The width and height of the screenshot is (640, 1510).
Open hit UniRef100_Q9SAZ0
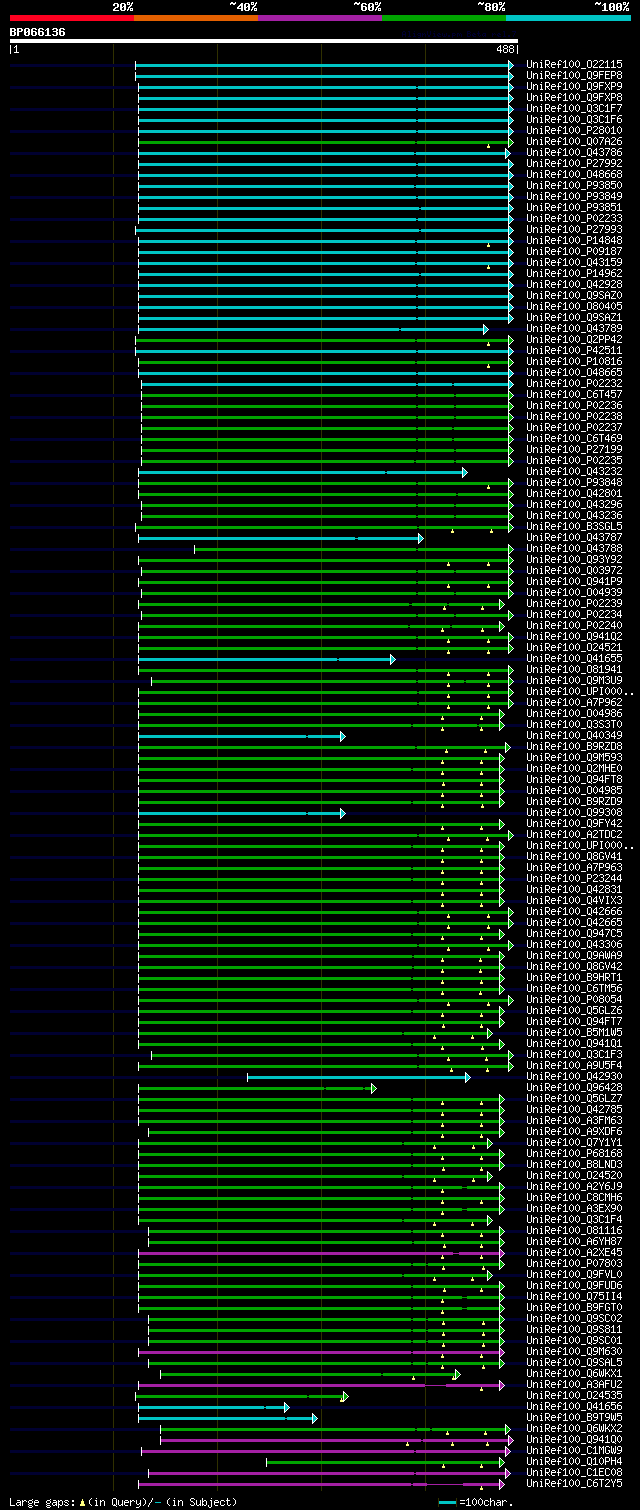click(574, 296)
